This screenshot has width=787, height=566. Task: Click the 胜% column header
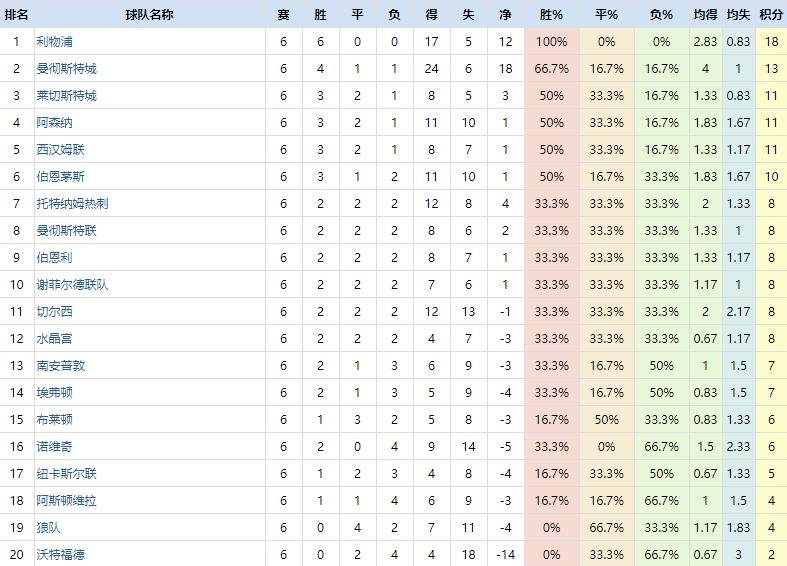(551, 15)
